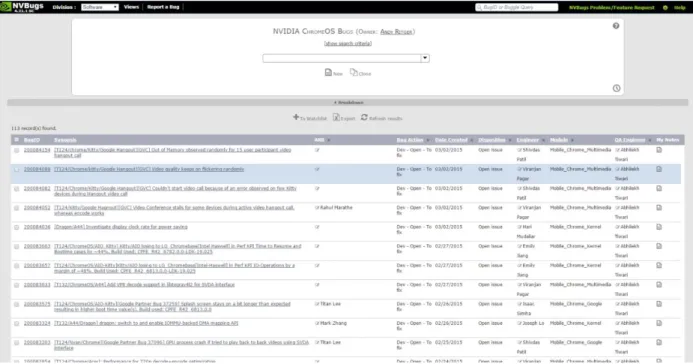
Task: Open the Division dropdown showing Software
Action: pyautogui.click(x=100, y=7)
